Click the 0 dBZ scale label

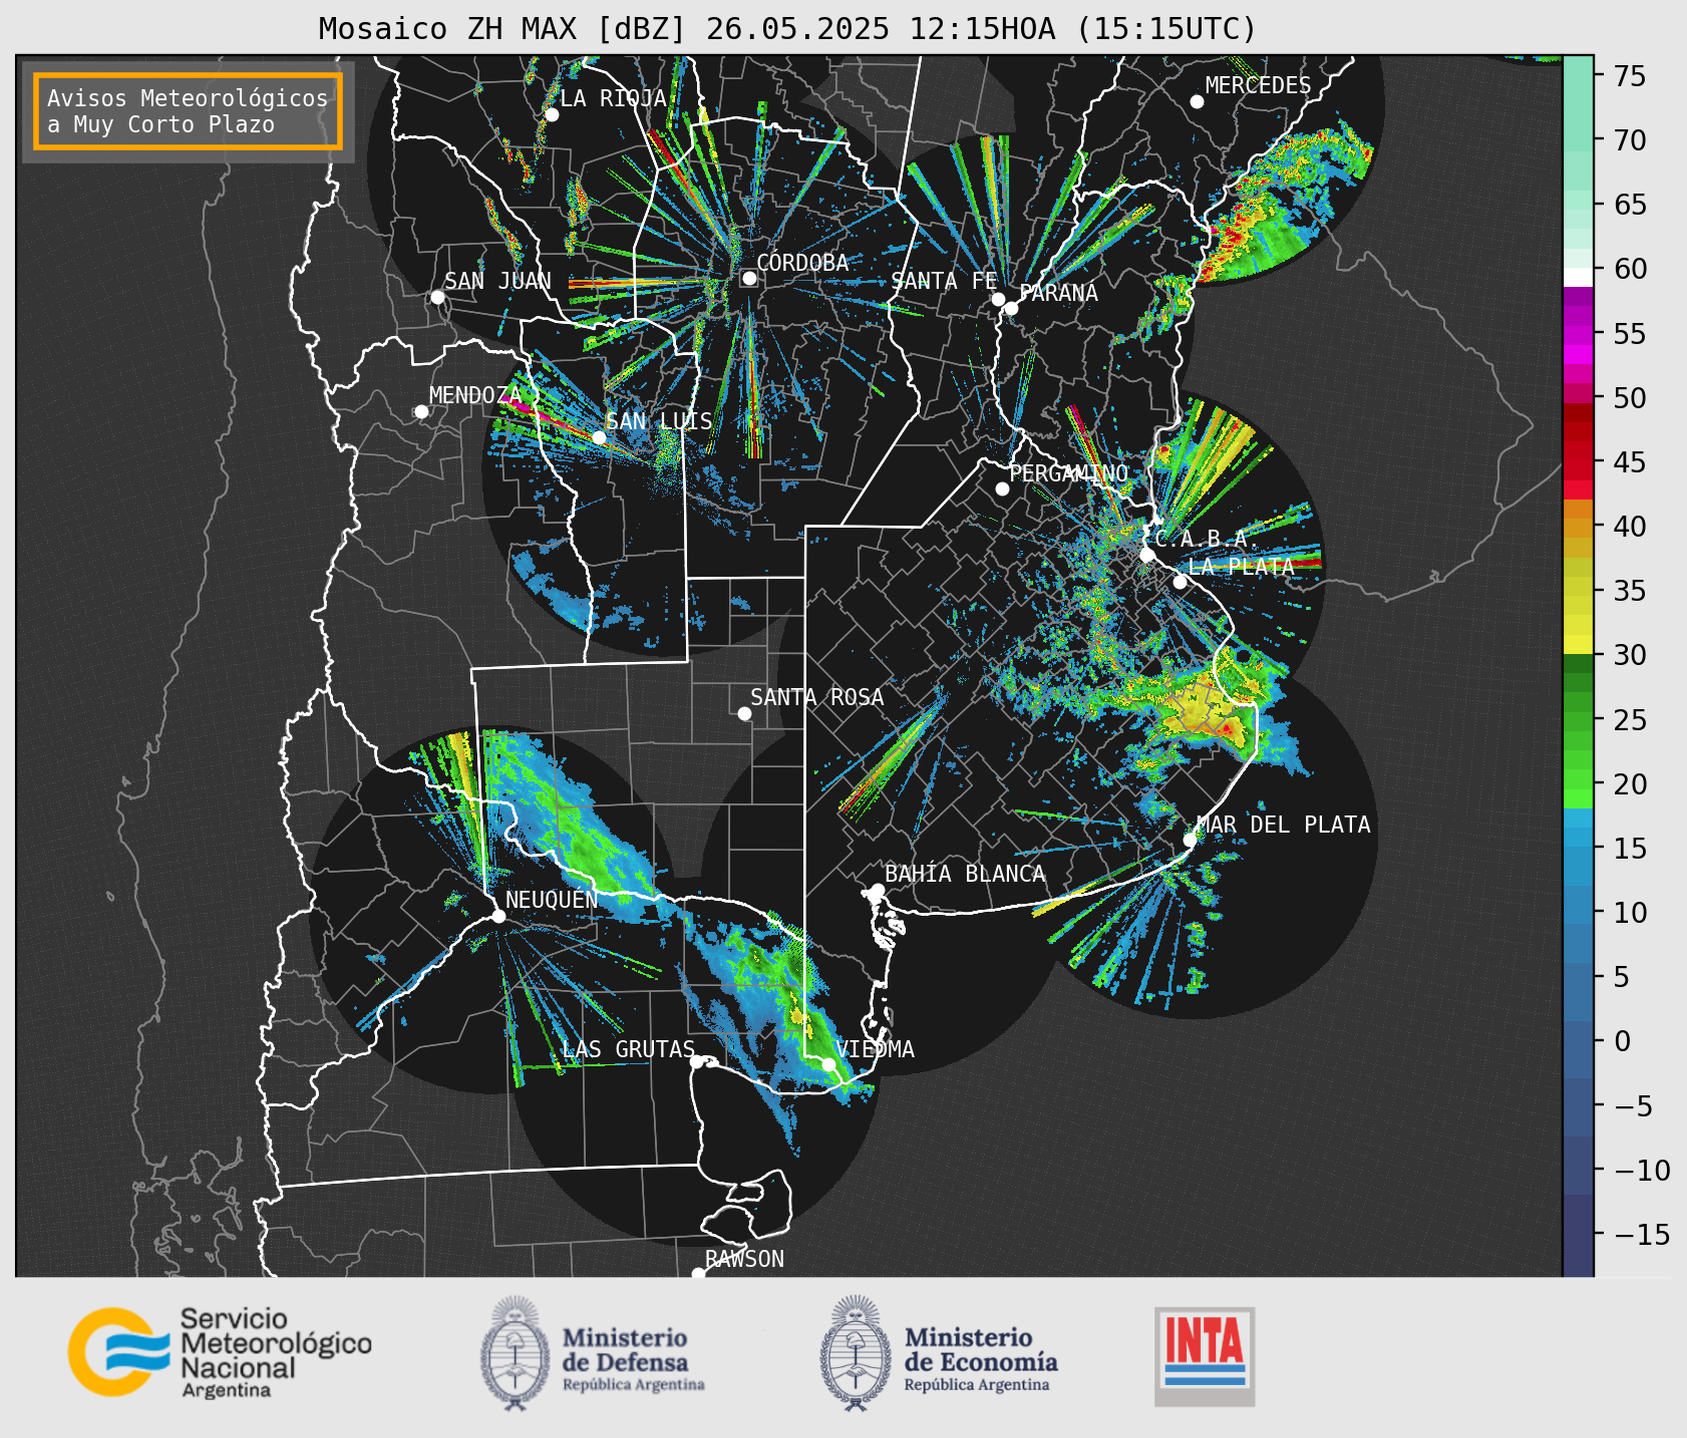point(1621,1041)
